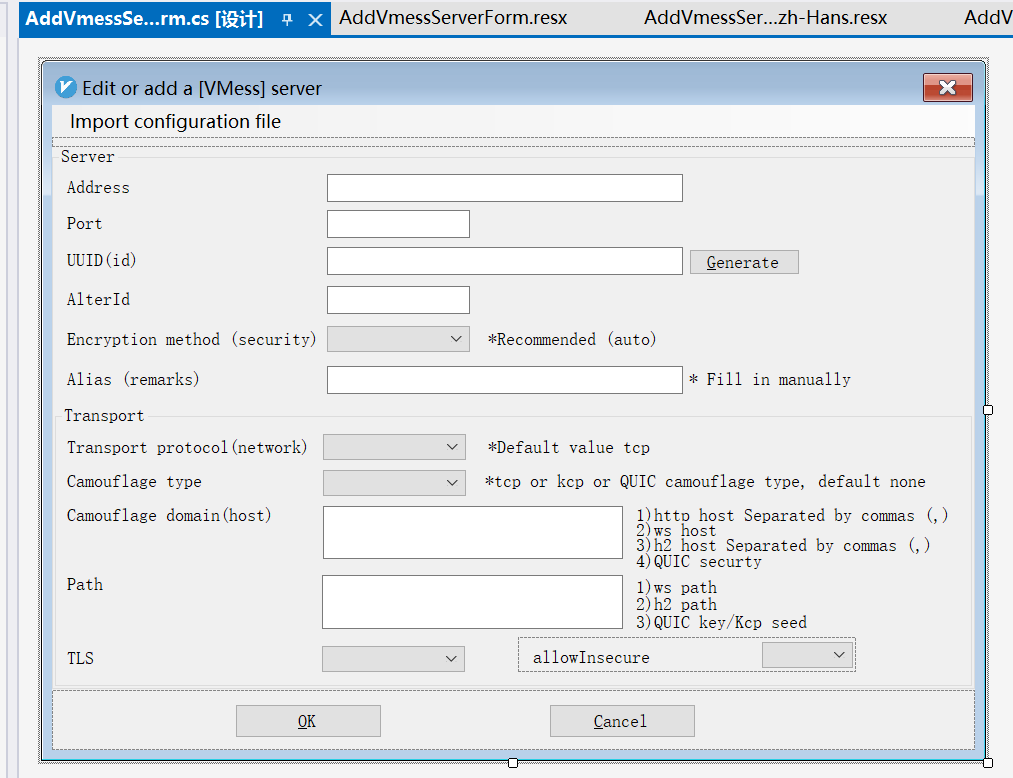
Task: Pin the AddVmessServerForm.cs design tab
Action: [x=287, y=19]
